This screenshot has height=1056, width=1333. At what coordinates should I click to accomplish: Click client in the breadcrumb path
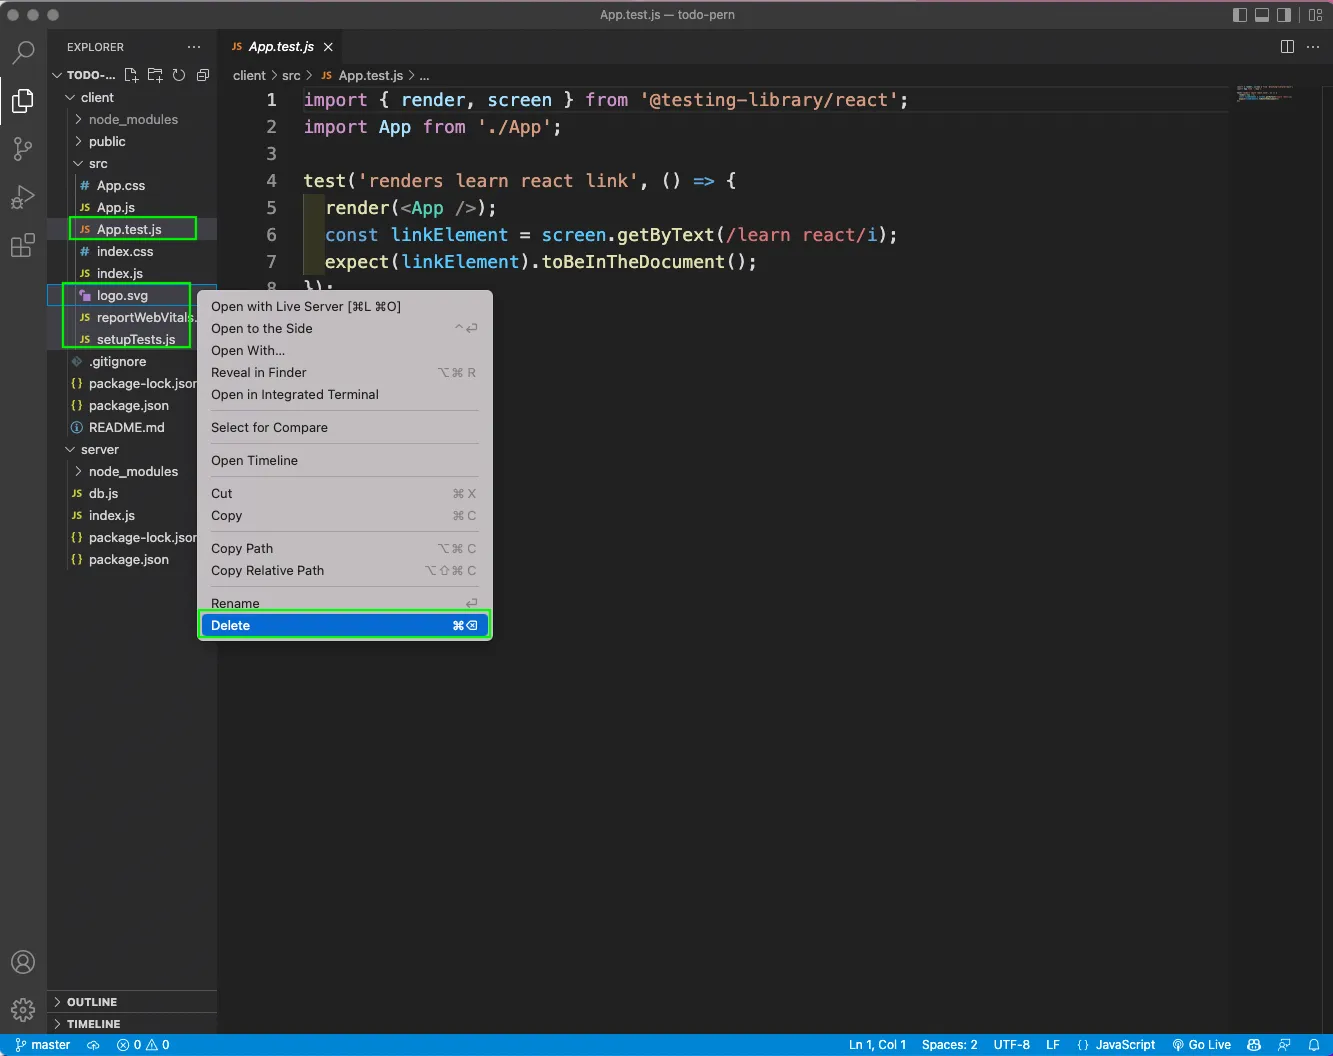pos(249,75)
